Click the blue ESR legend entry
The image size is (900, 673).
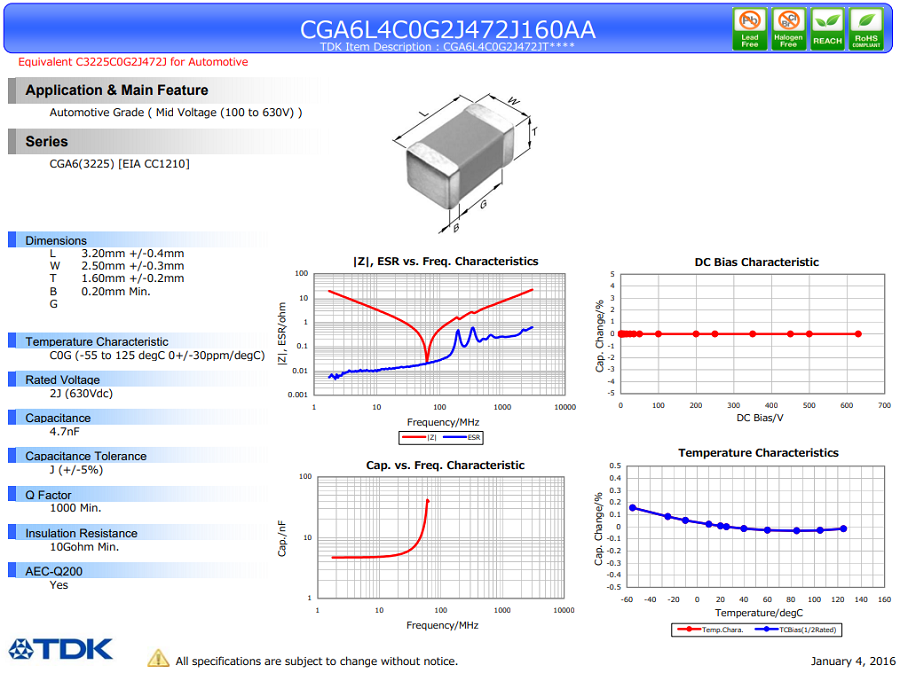(462, 438)
